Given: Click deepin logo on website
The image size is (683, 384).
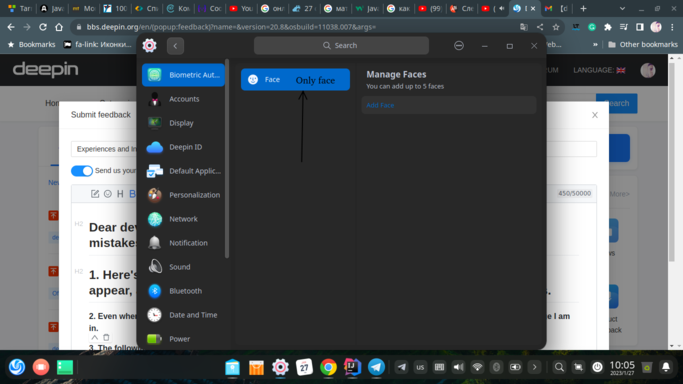Looking at the screenshot, I should point(45,70).
